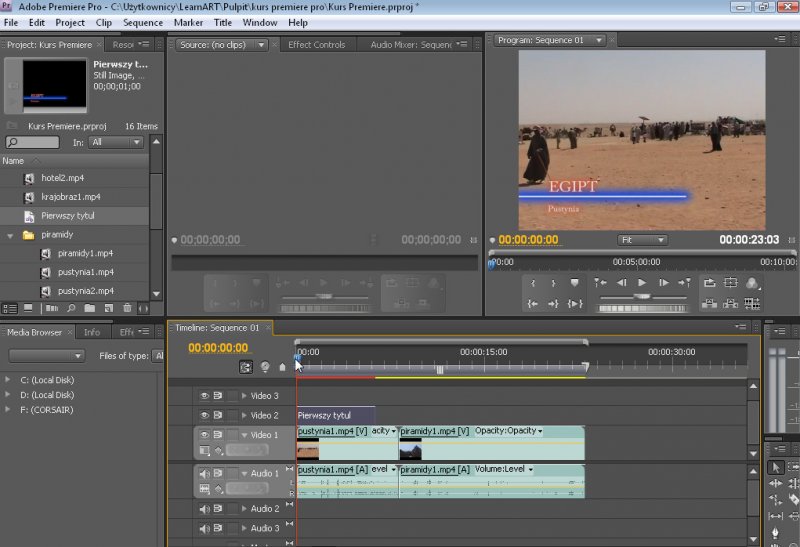Switch Project panel to icon view

[27, 308]
